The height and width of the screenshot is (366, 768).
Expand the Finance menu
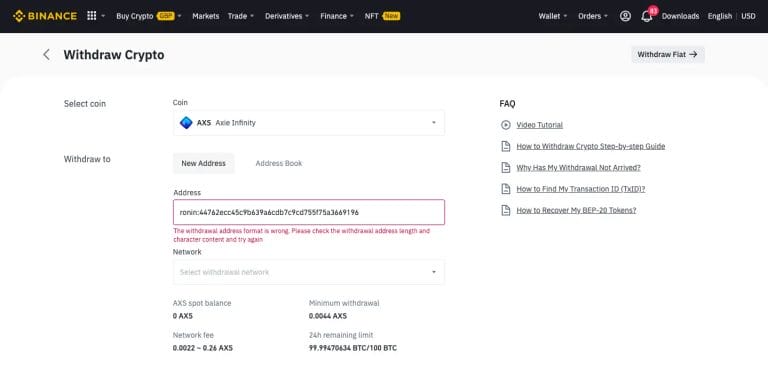point(337,16)
